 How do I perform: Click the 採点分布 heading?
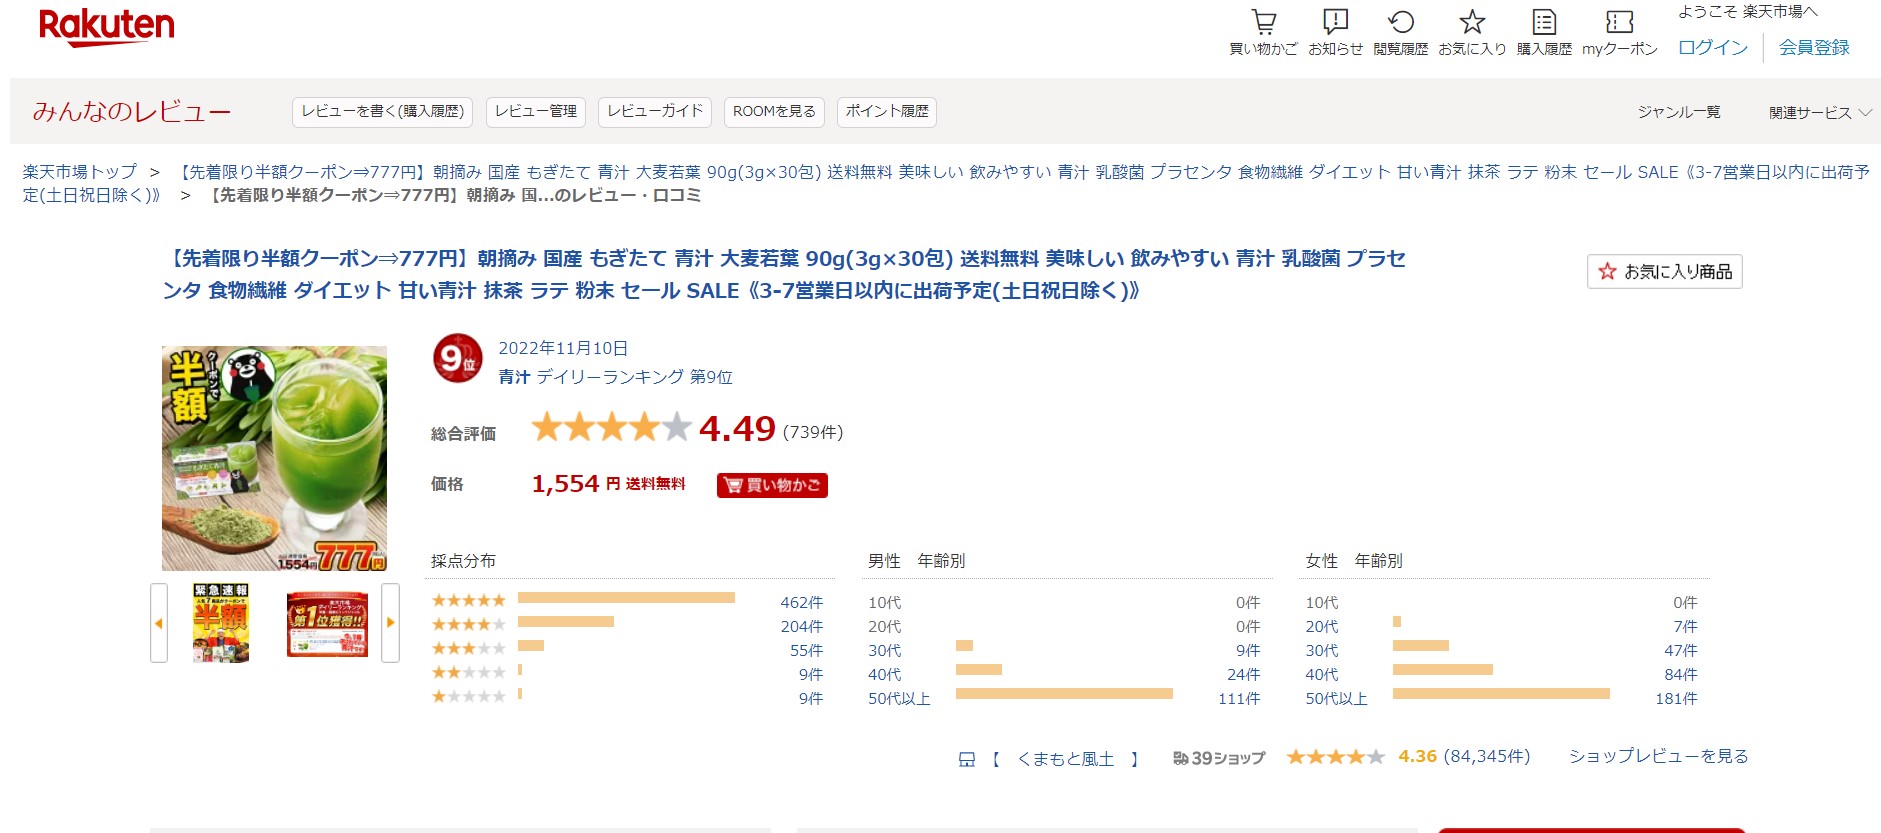click(463, 561)
